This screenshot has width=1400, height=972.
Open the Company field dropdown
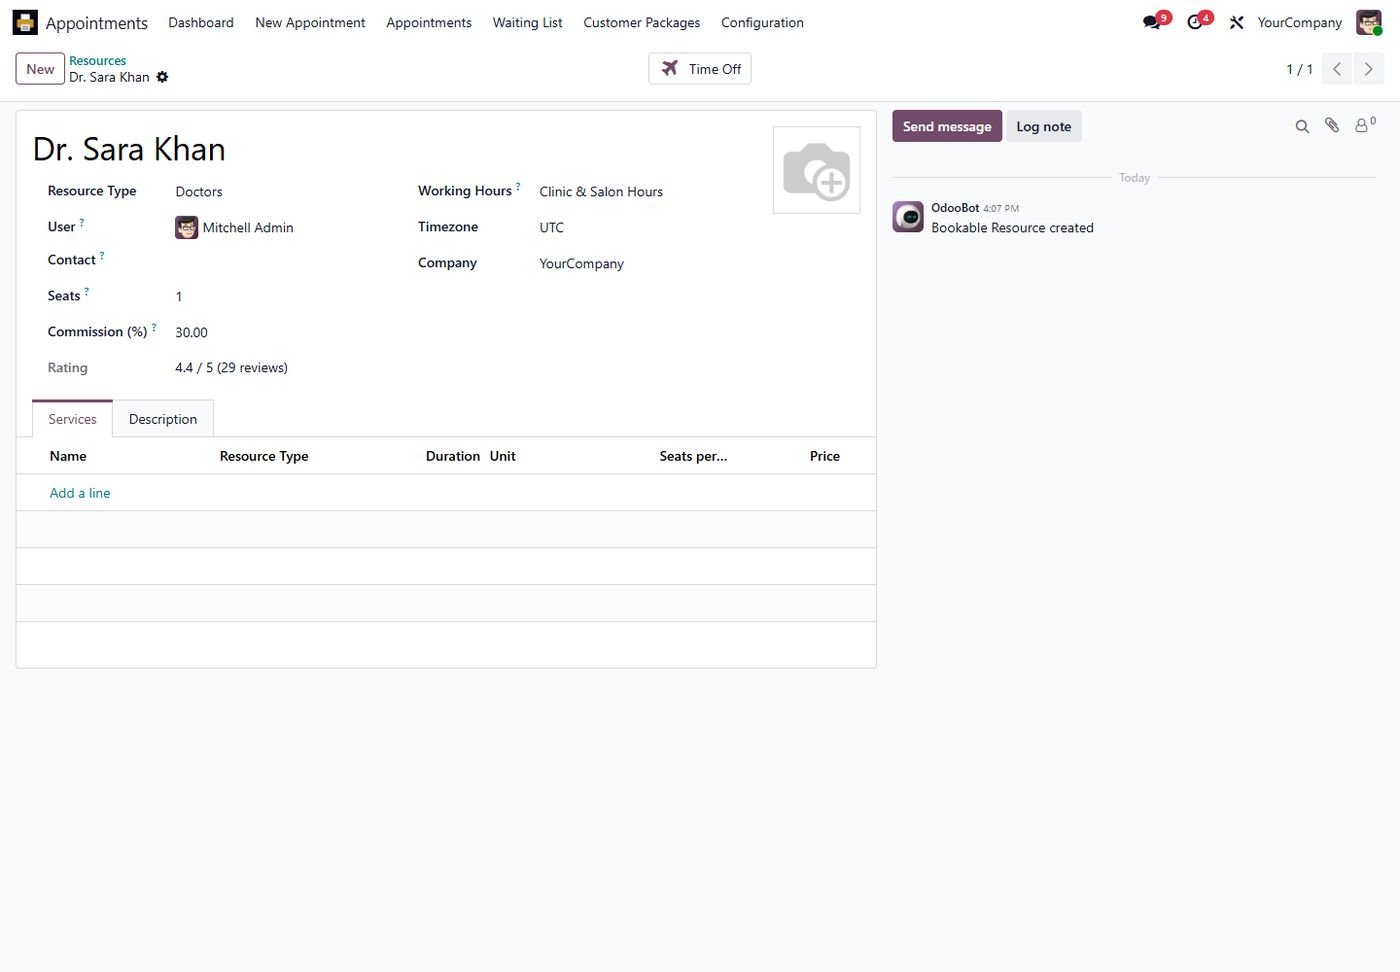tap(648, 264)
